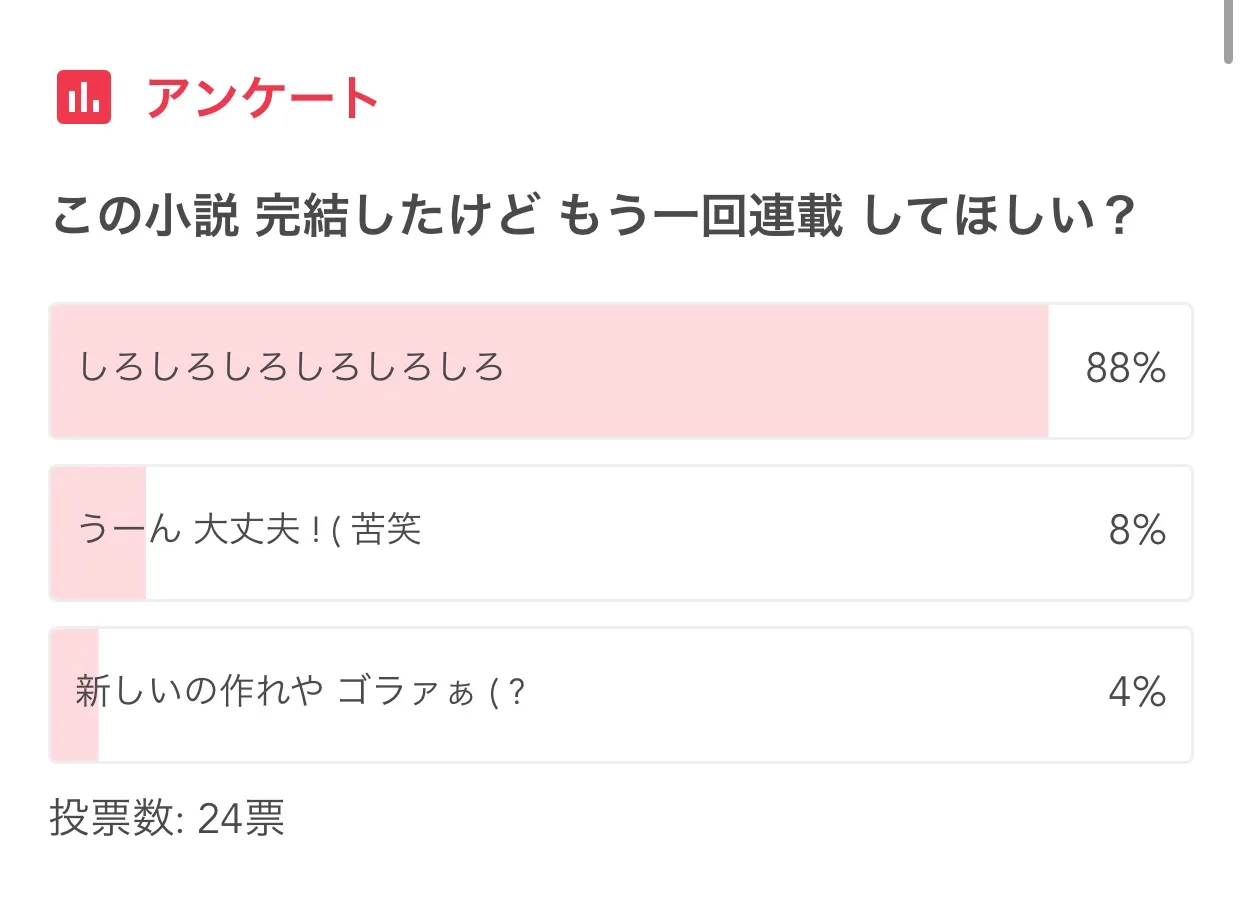Click the 投票数: 24票 vote count text
Viewport: 1242px width, 924px height.
(167, 819)
